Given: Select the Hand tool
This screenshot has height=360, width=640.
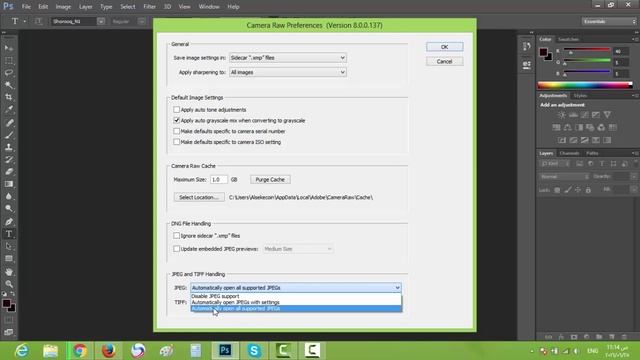Looking at the screenshot, I should [9, 272].
